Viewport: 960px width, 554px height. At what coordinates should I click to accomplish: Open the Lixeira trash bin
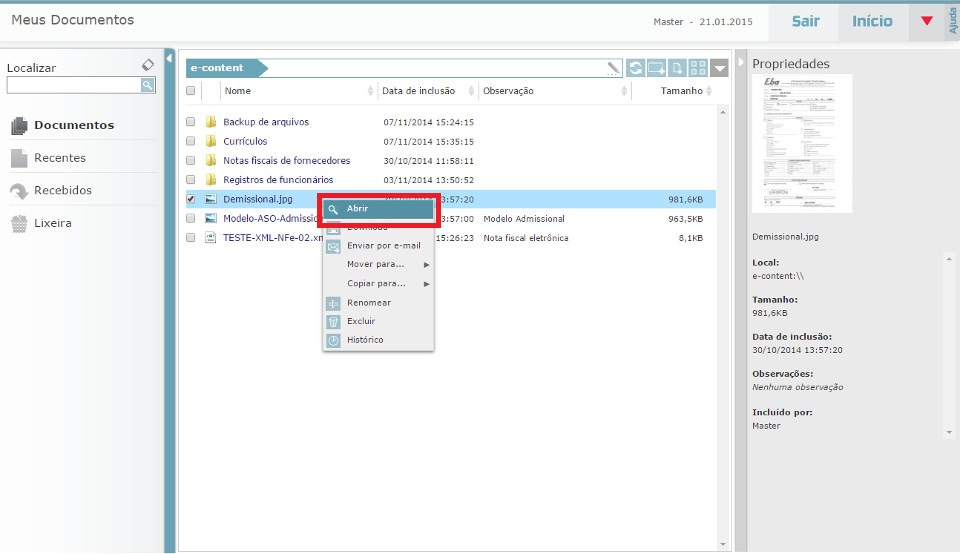(x=52, y=223)
